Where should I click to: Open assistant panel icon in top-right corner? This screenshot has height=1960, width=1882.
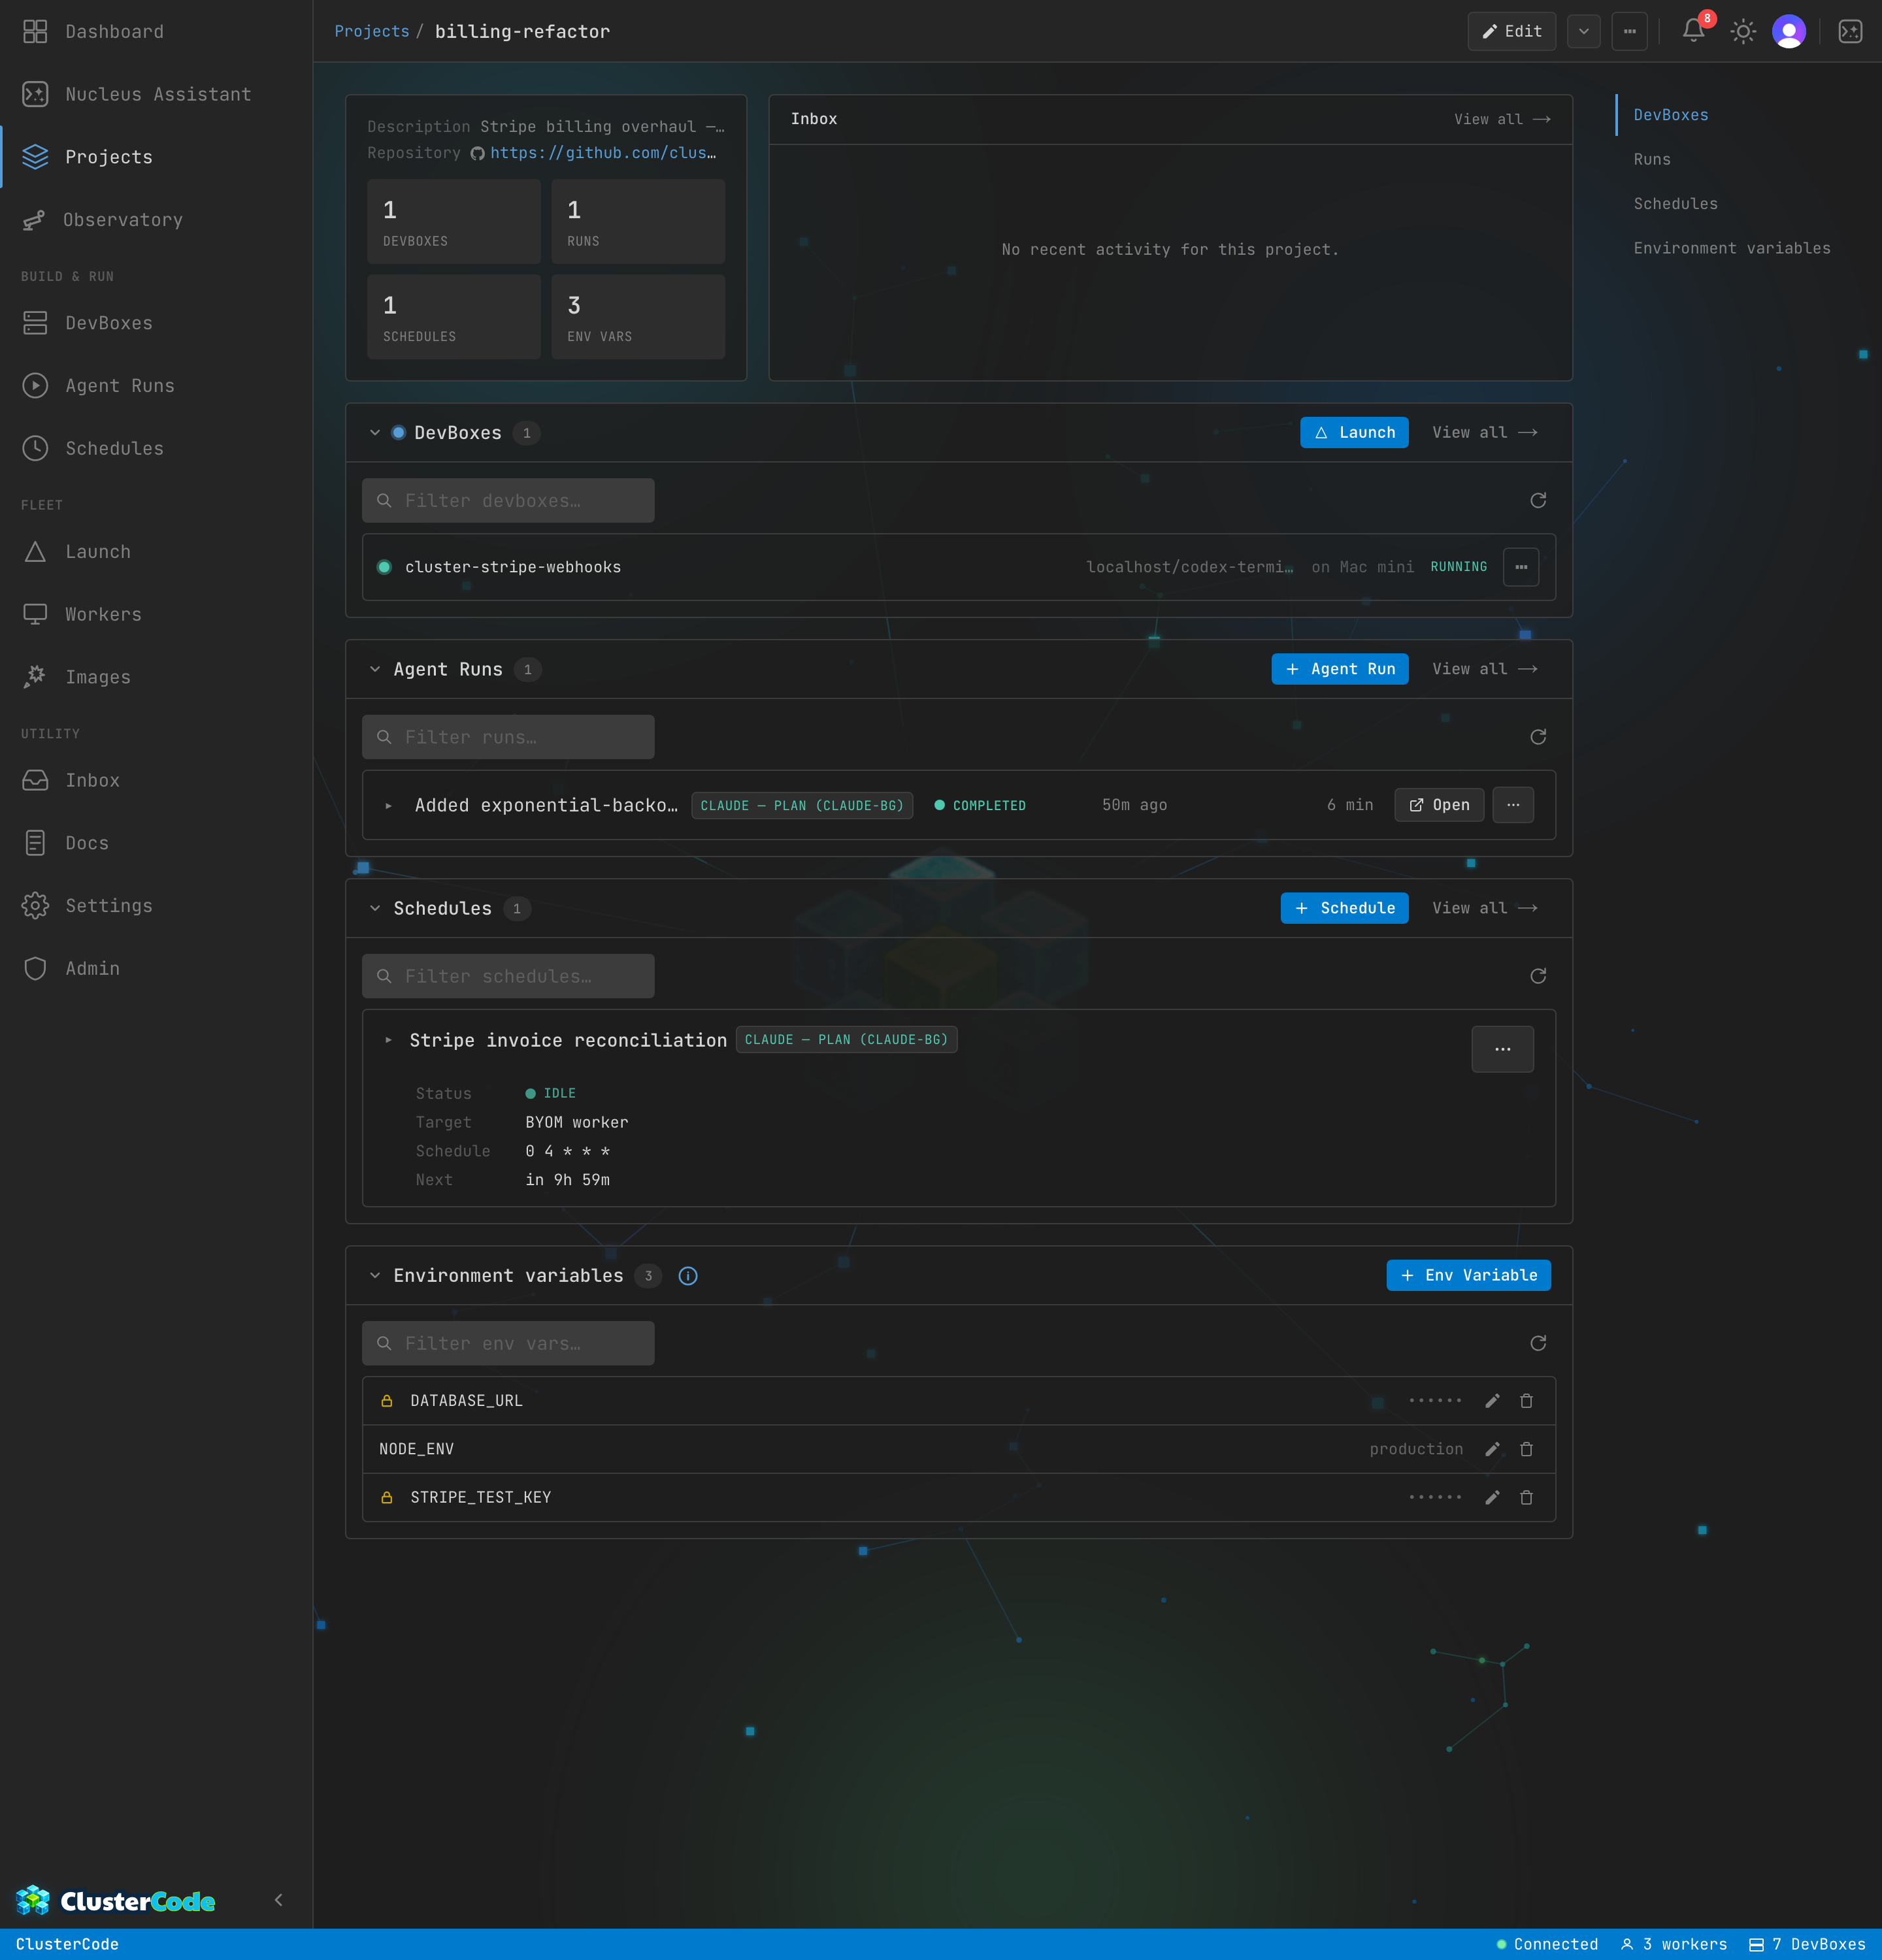(1850, 31)
